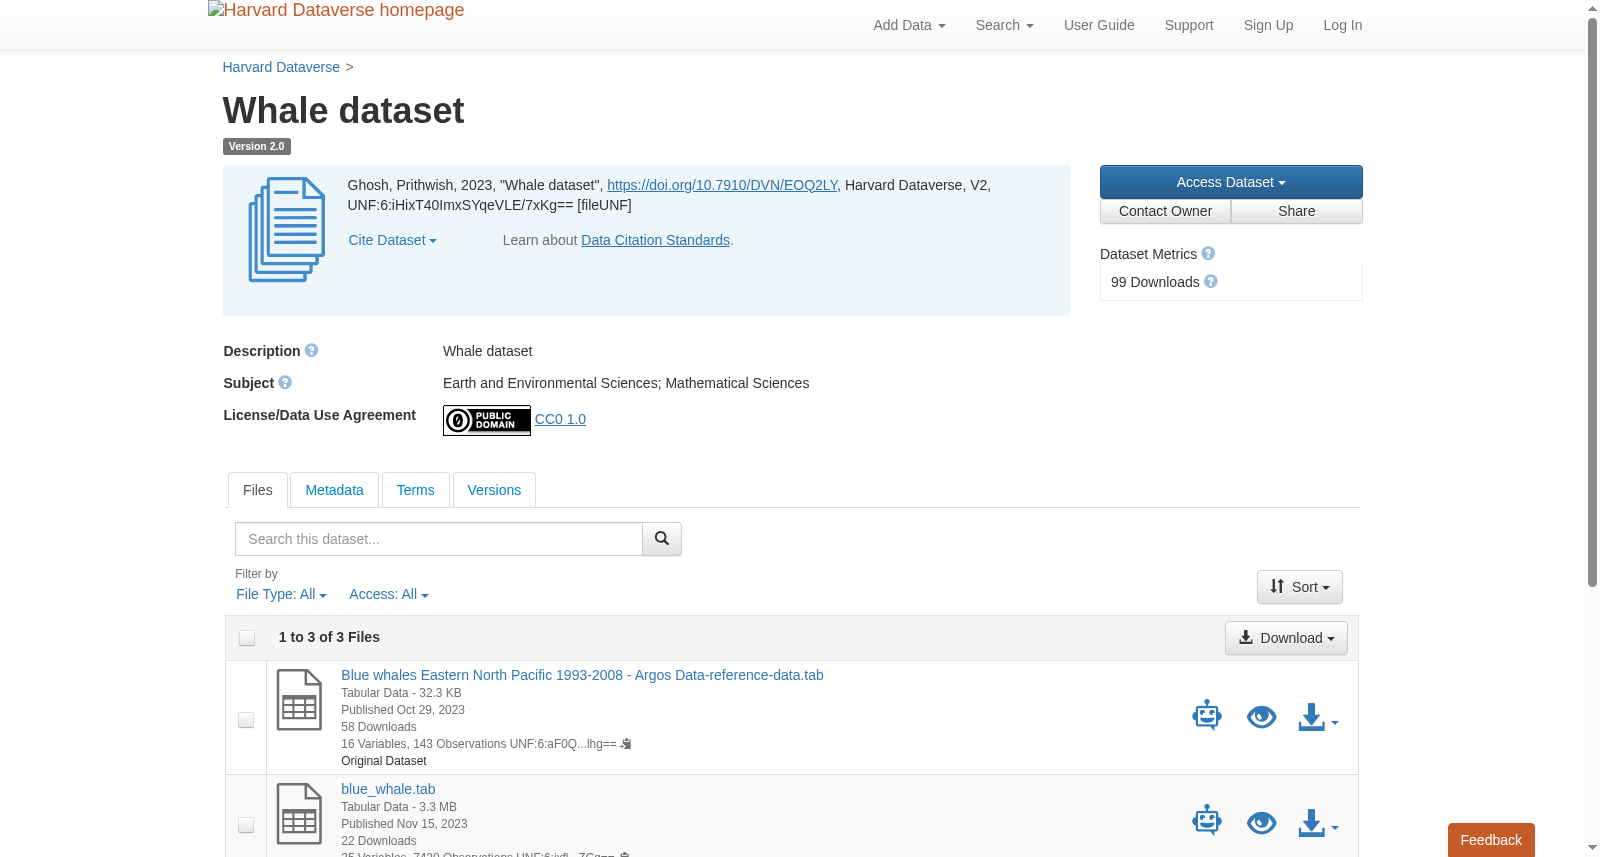Open explore tools icon for blue_whale.tab

[x=1207, y=821]
